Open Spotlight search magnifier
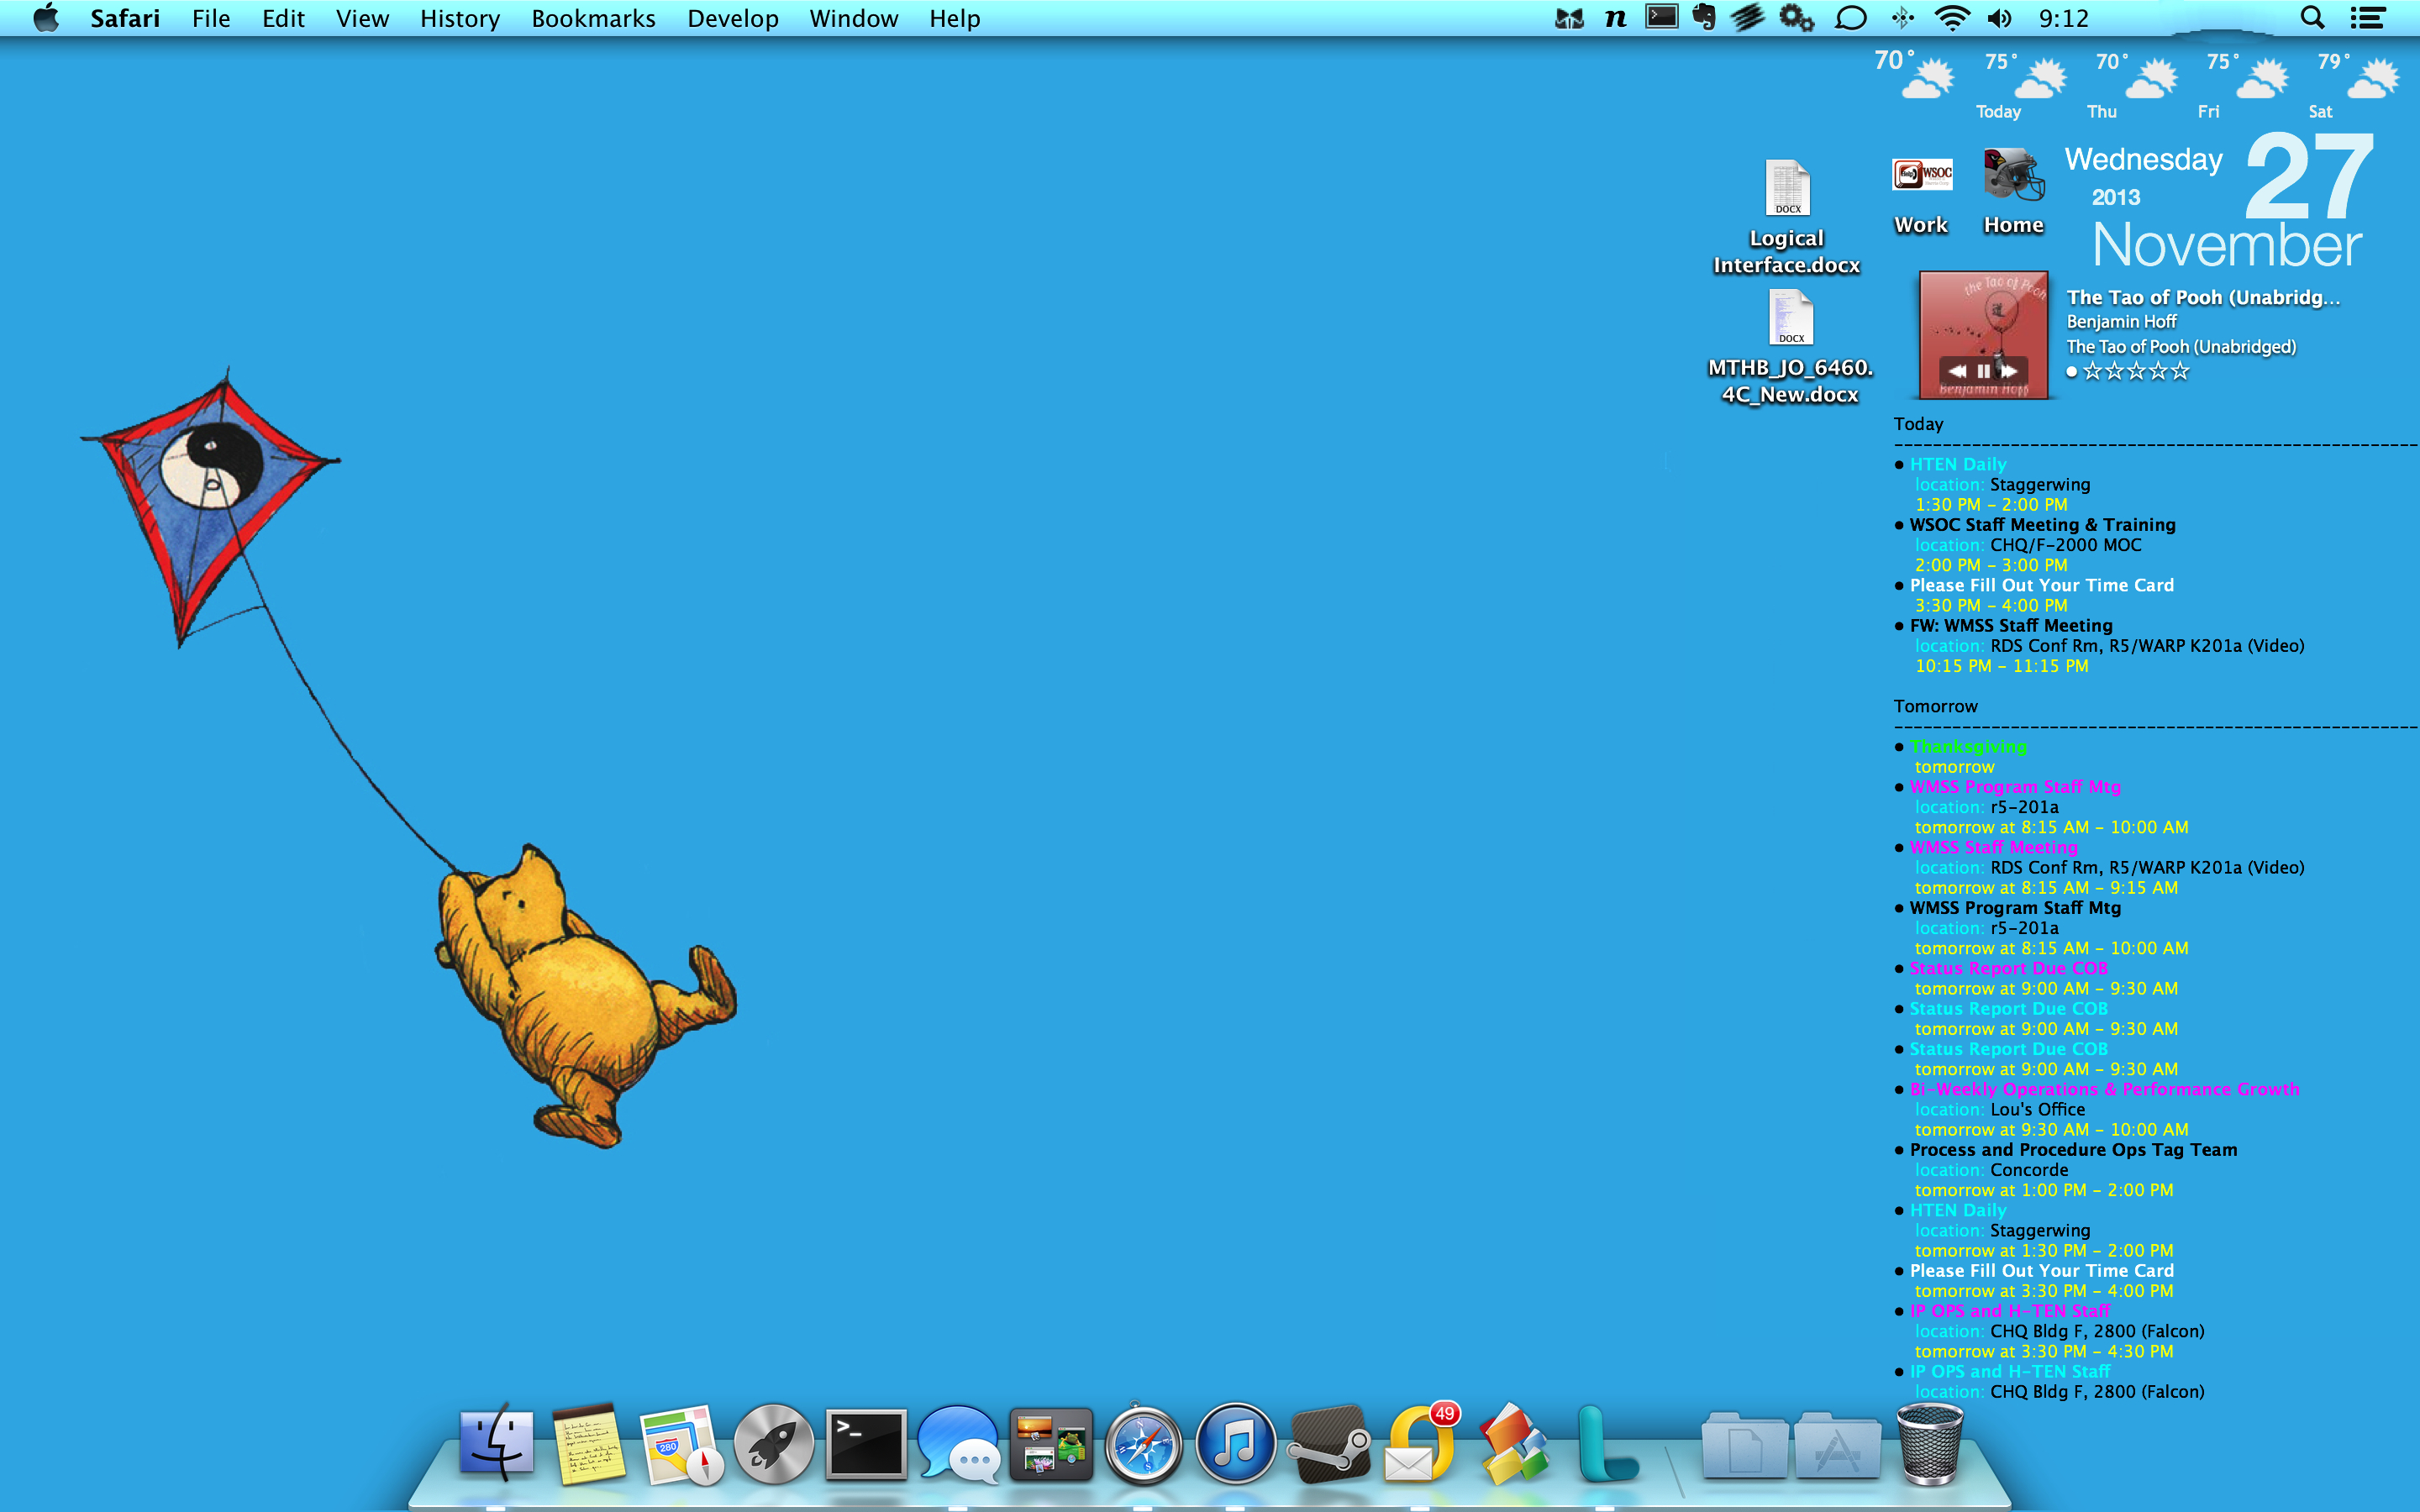Image resolution: width=2420 pixels, height=1512 pixels. [2313, 18]
